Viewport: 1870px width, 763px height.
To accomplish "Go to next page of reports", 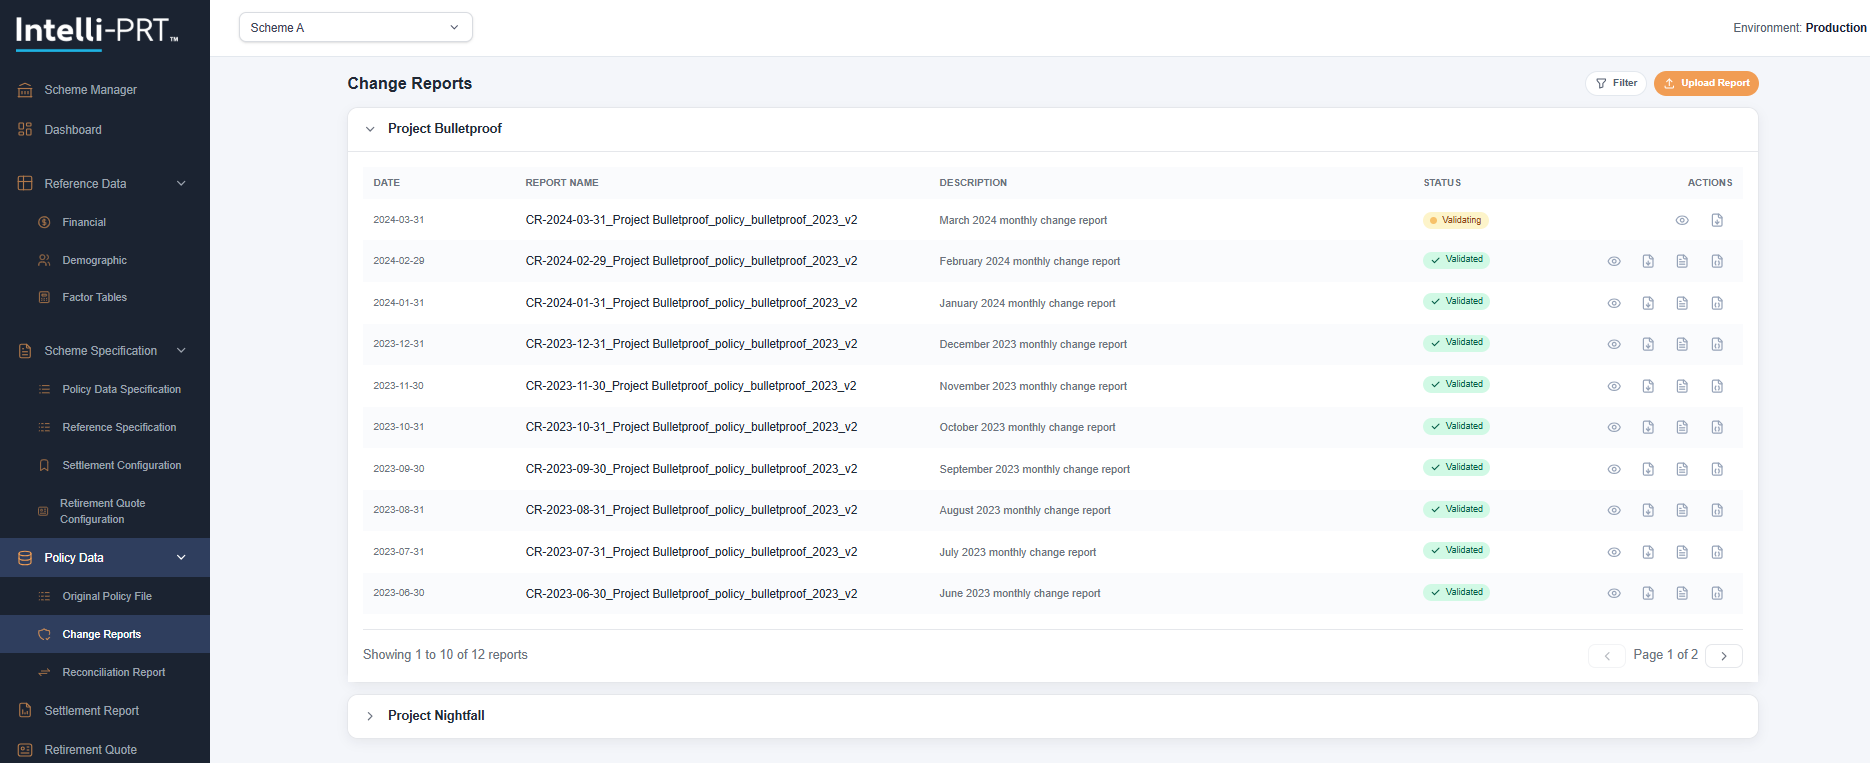I will point(1724,655).
